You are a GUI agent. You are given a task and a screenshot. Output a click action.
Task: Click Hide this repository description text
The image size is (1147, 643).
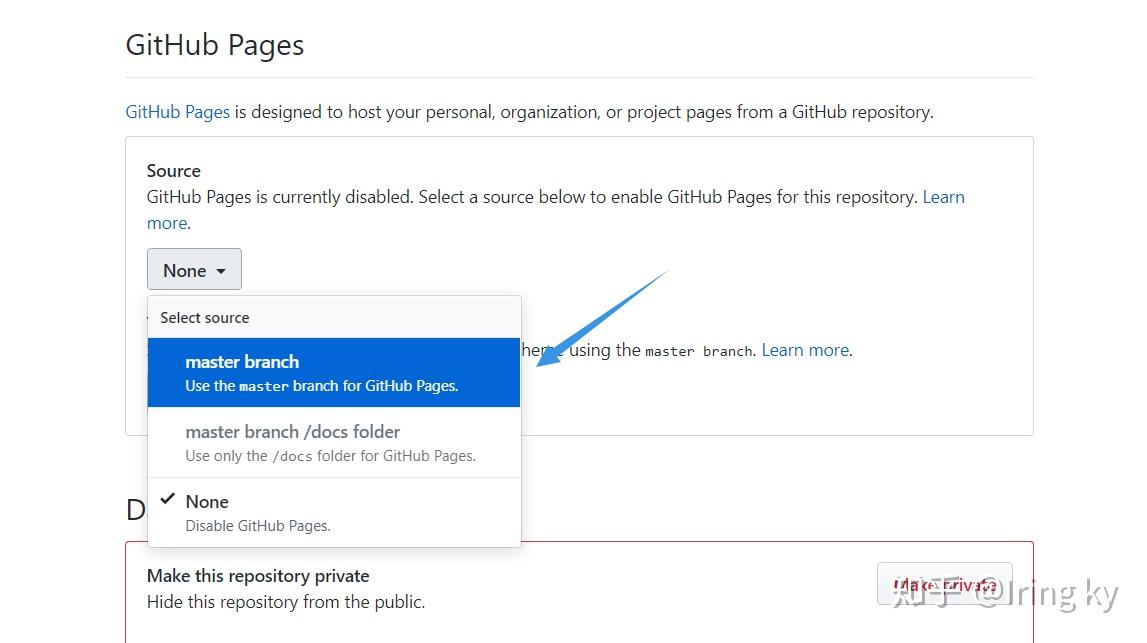(285, 601)
